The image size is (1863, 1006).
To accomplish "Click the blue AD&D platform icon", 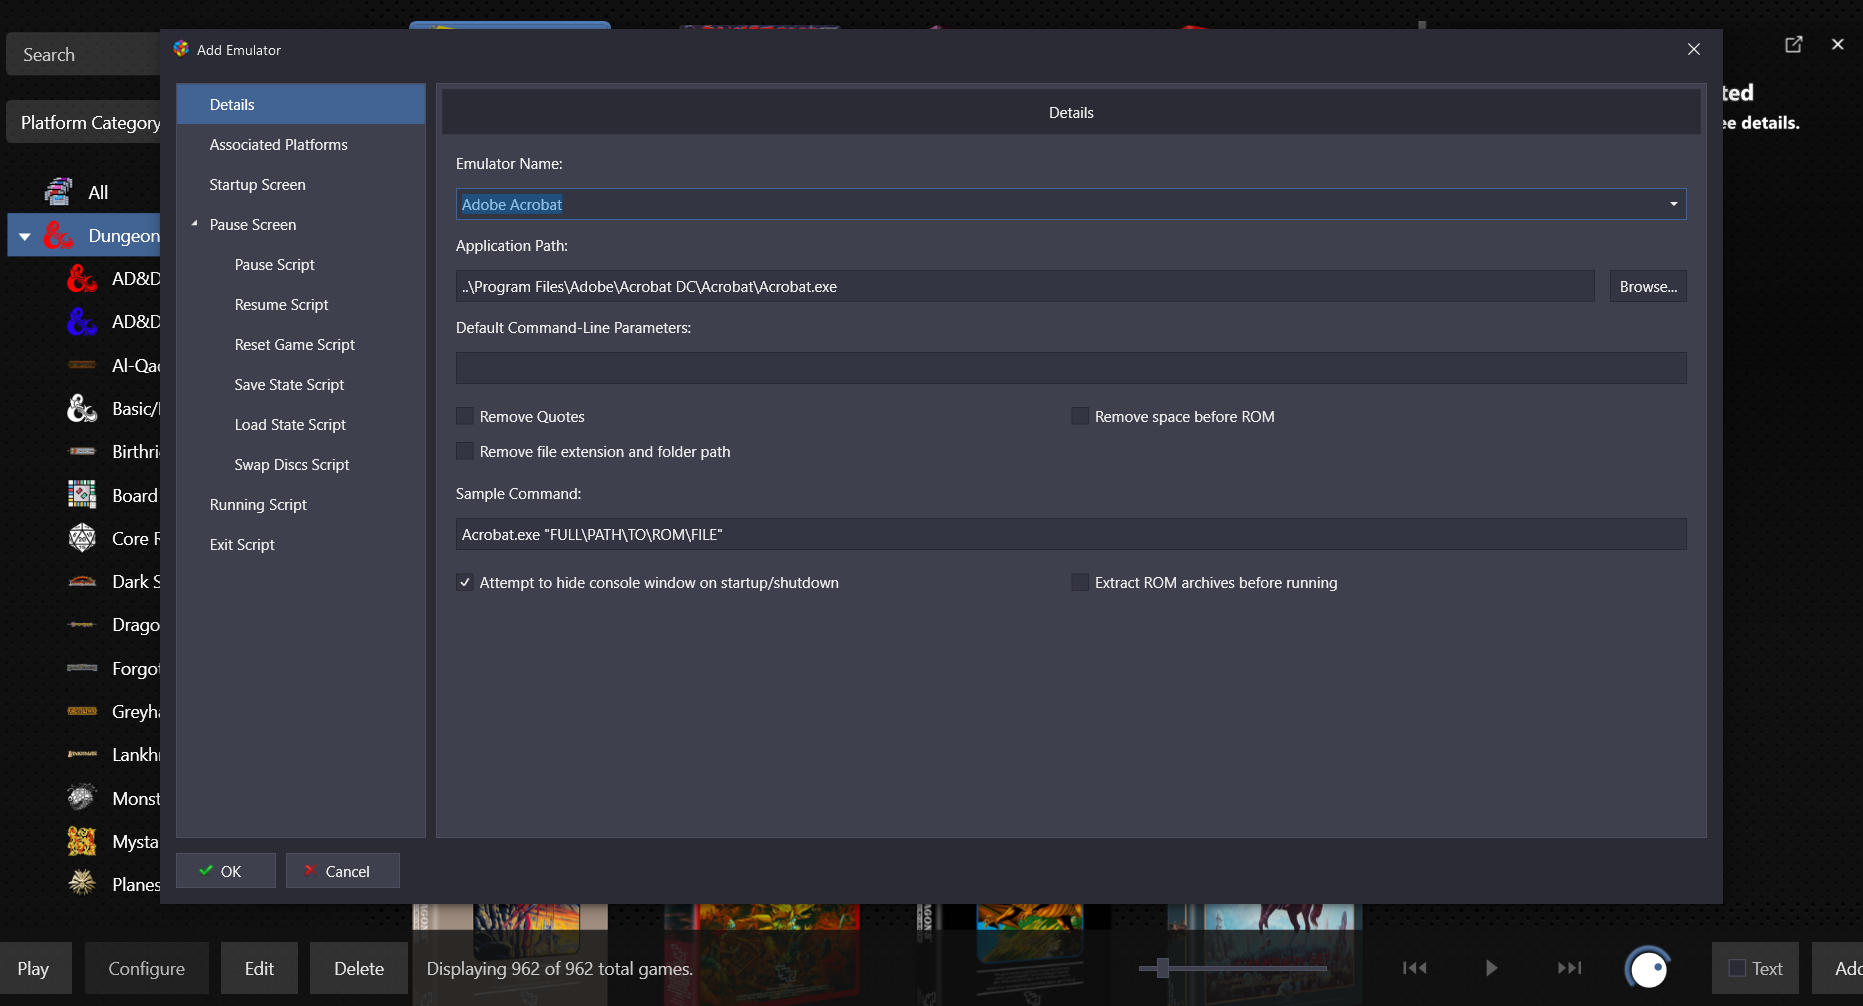I will (x=82, y=321).
